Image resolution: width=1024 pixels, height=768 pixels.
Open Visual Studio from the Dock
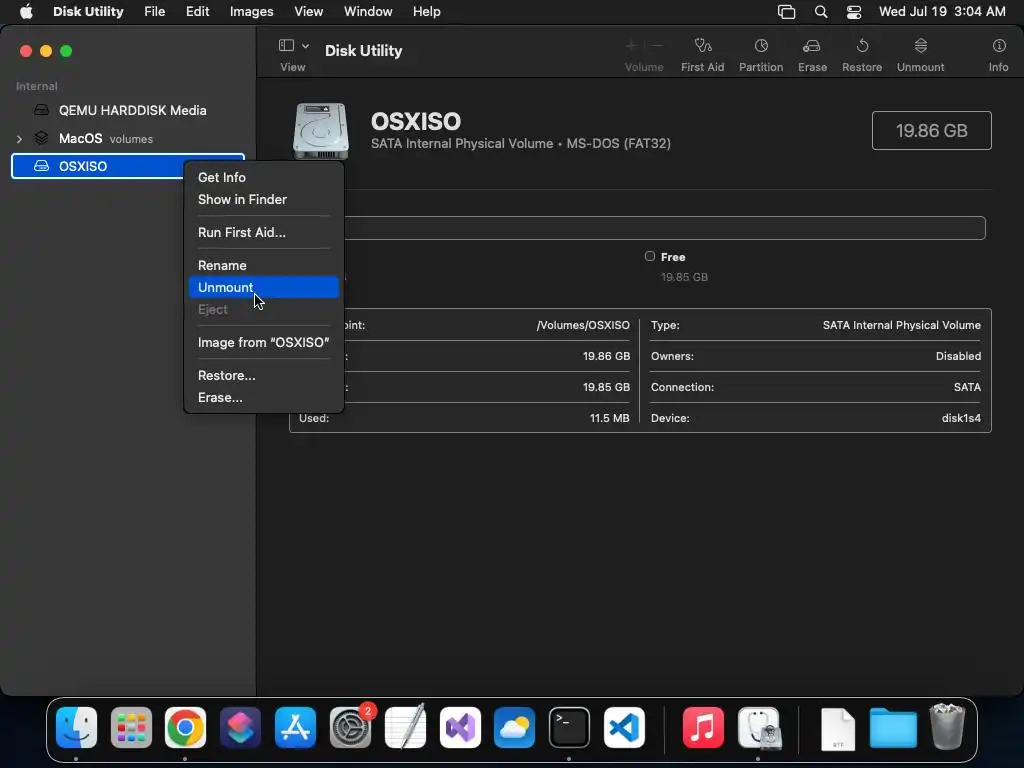tap(460, 727)
